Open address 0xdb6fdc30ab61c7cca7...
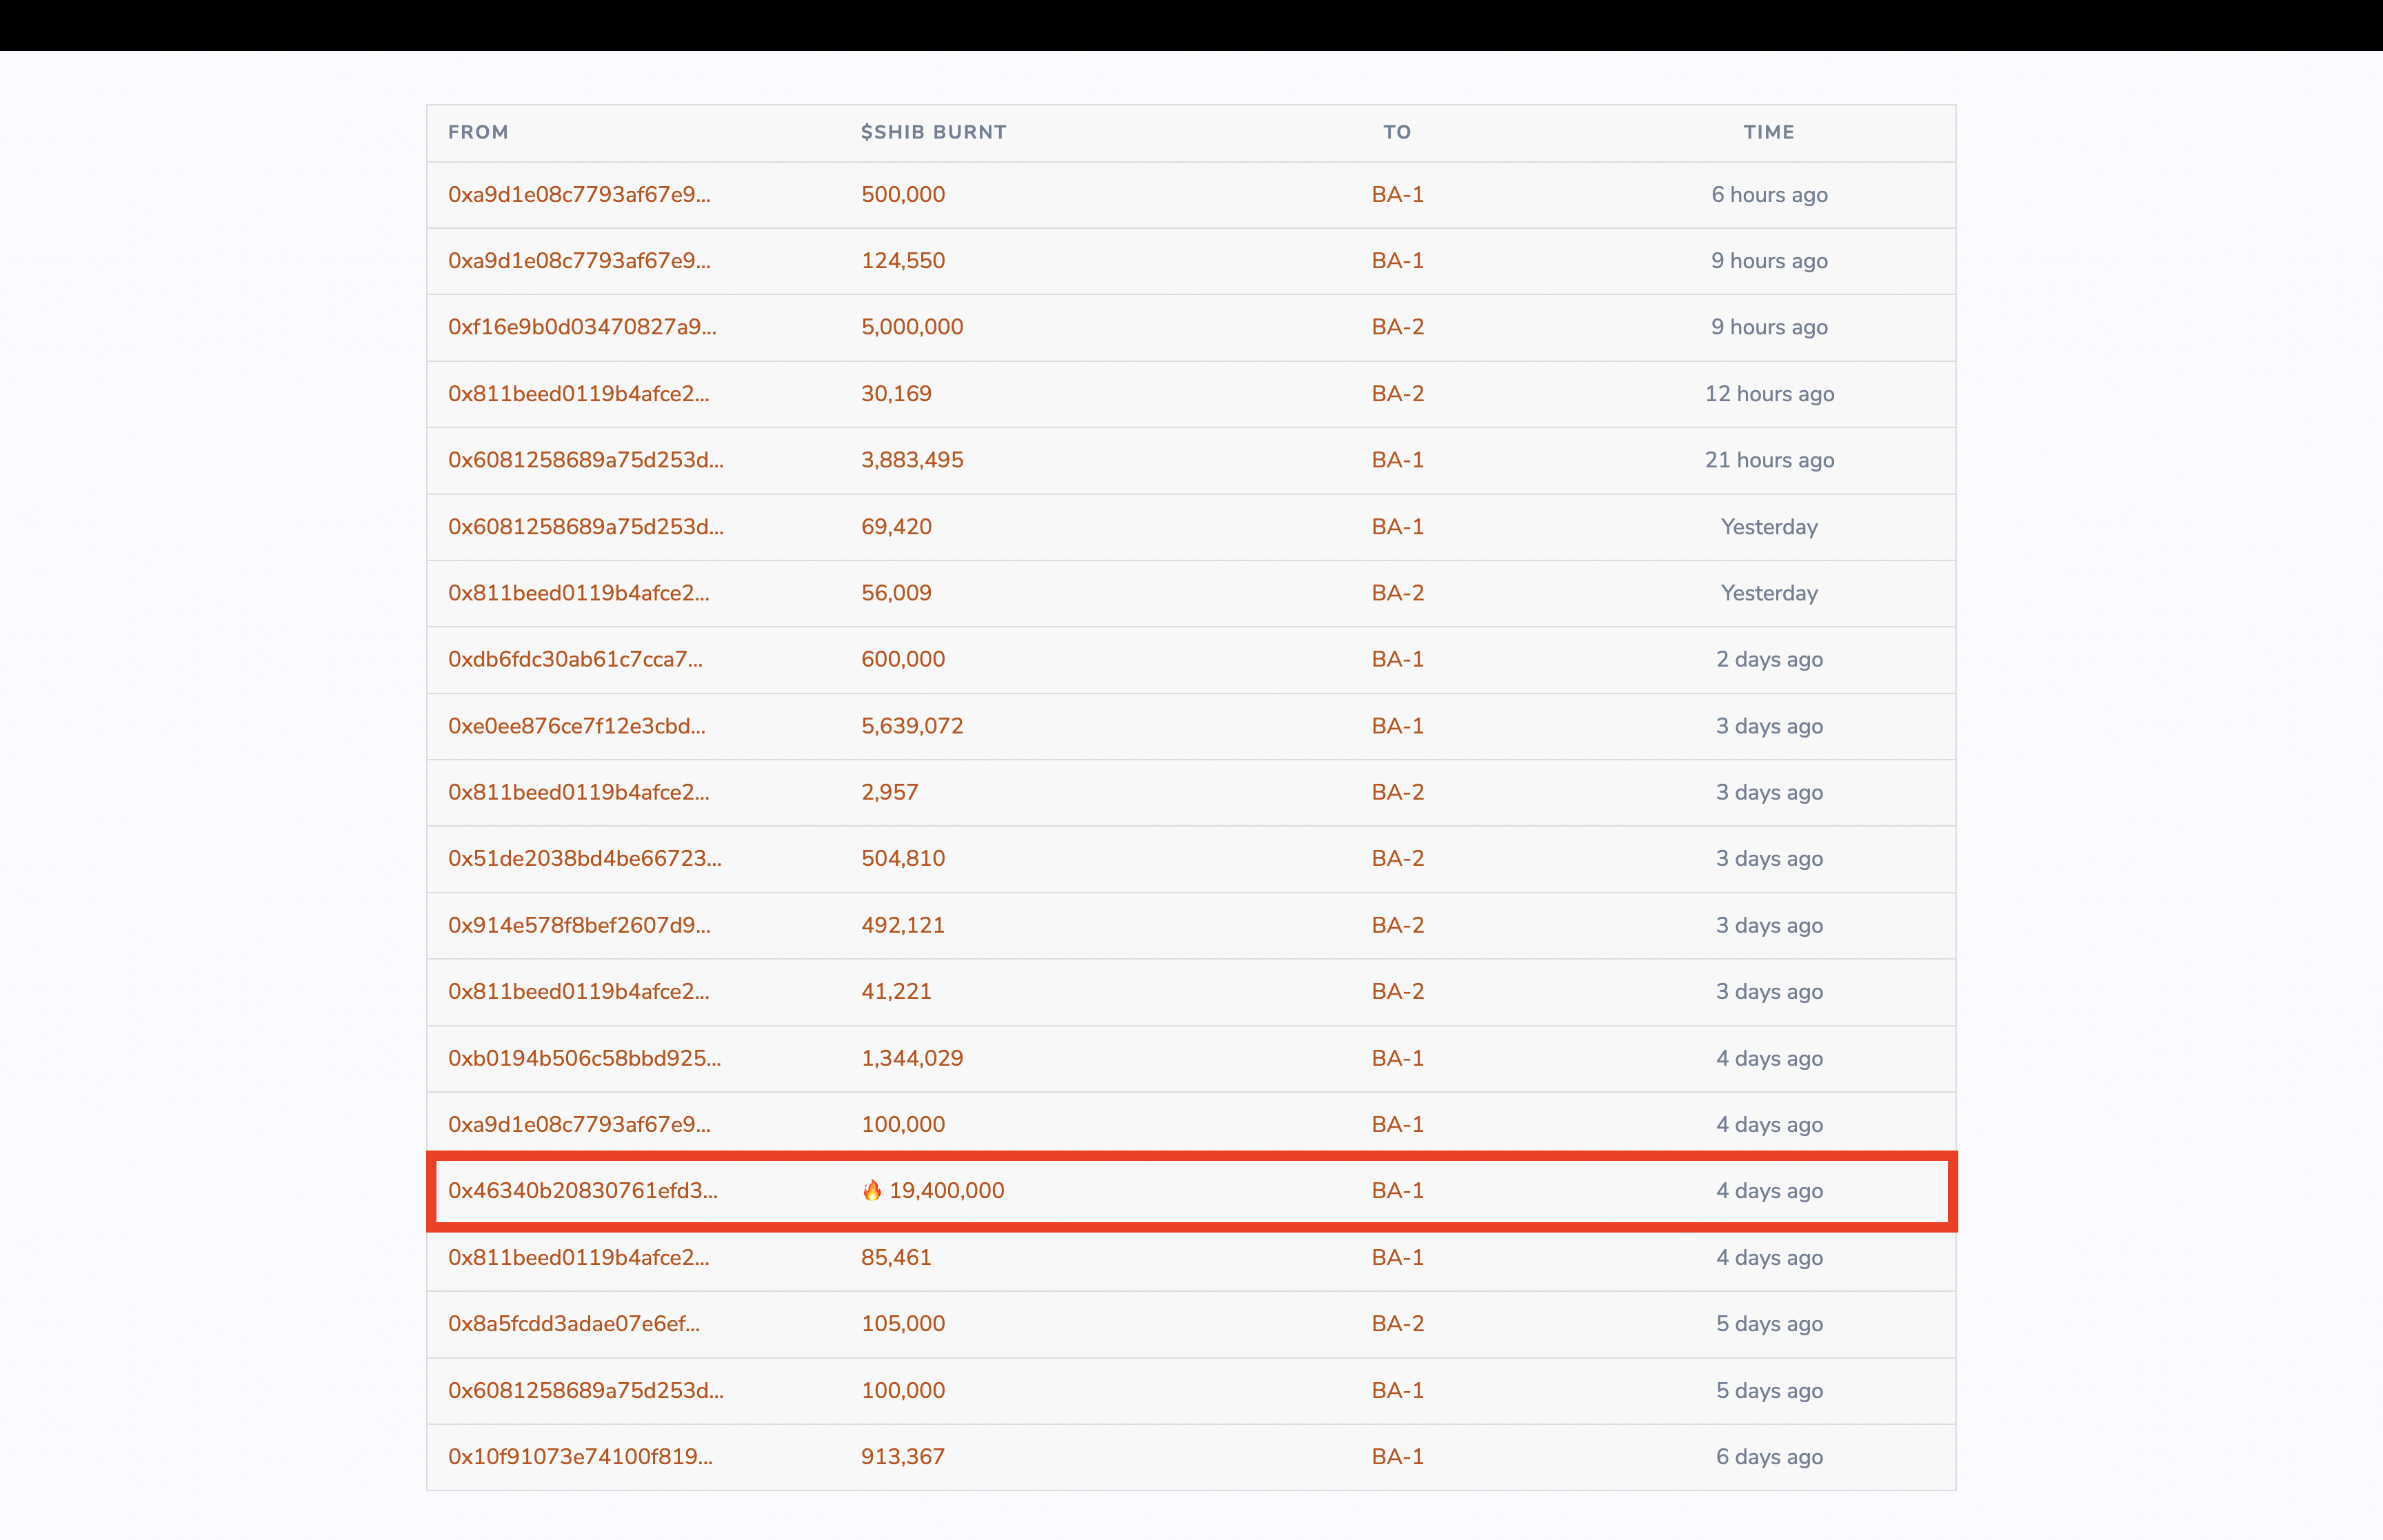The image size is (2383, 1540). (x=575, y=659)
